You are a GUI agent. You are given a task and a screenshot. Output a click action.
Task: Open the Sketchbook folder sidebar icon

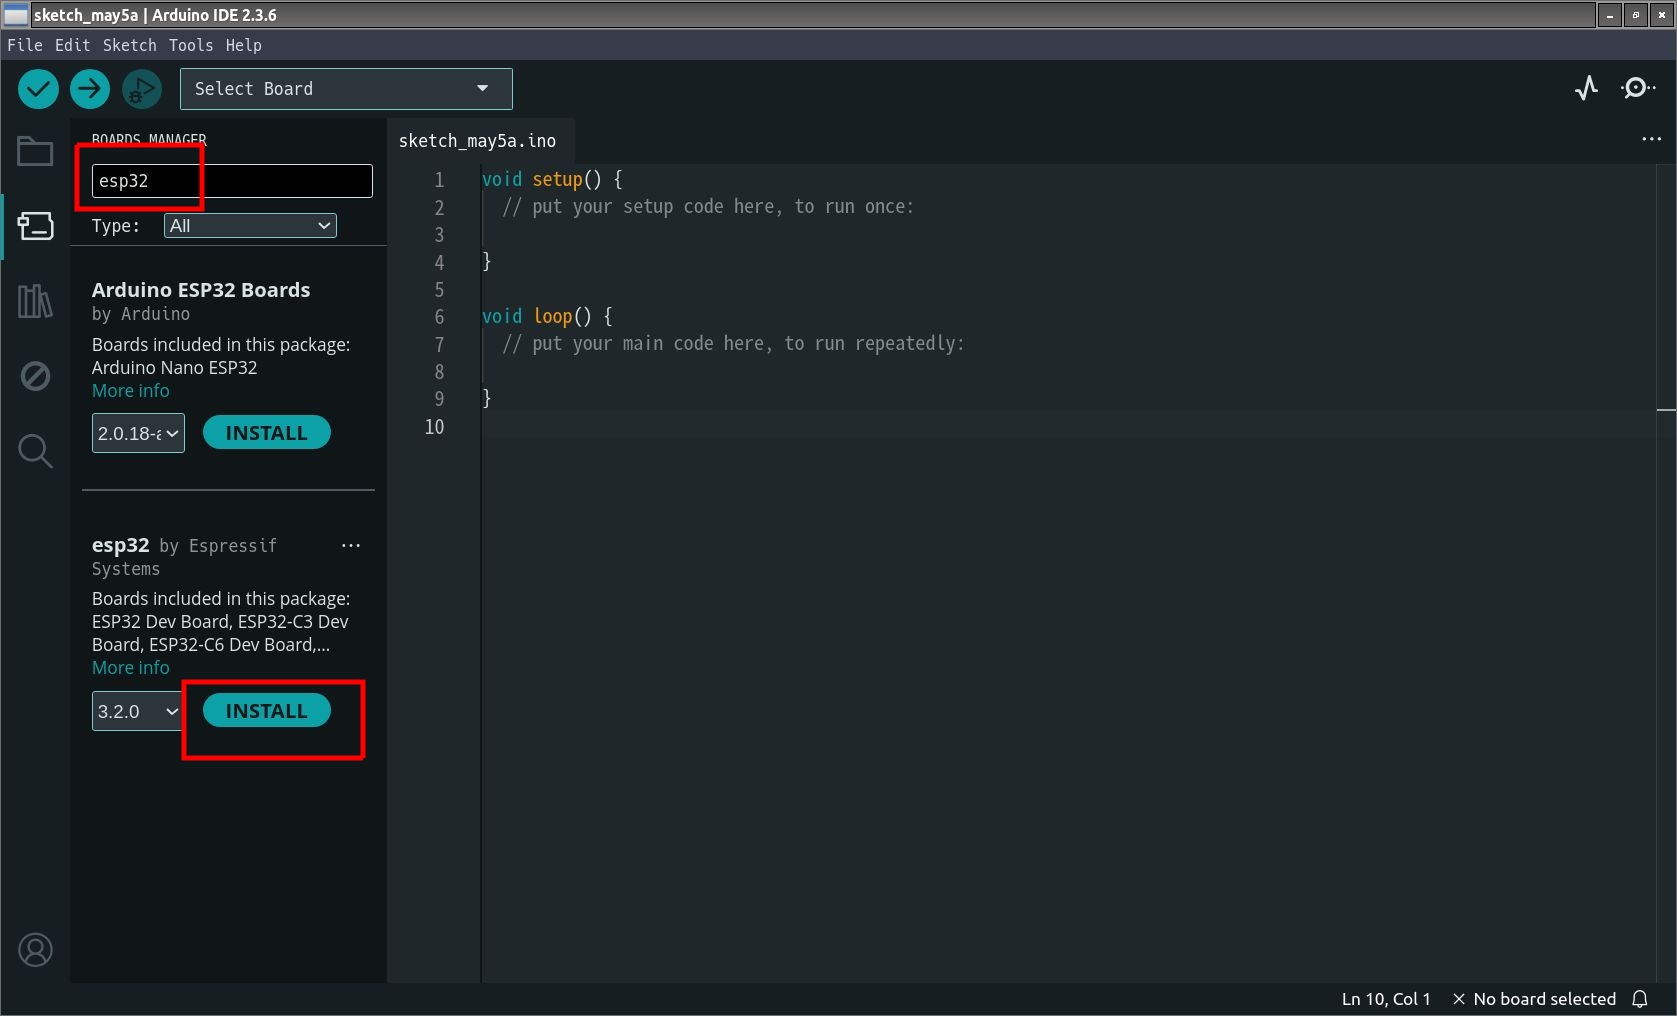(35, 152)
